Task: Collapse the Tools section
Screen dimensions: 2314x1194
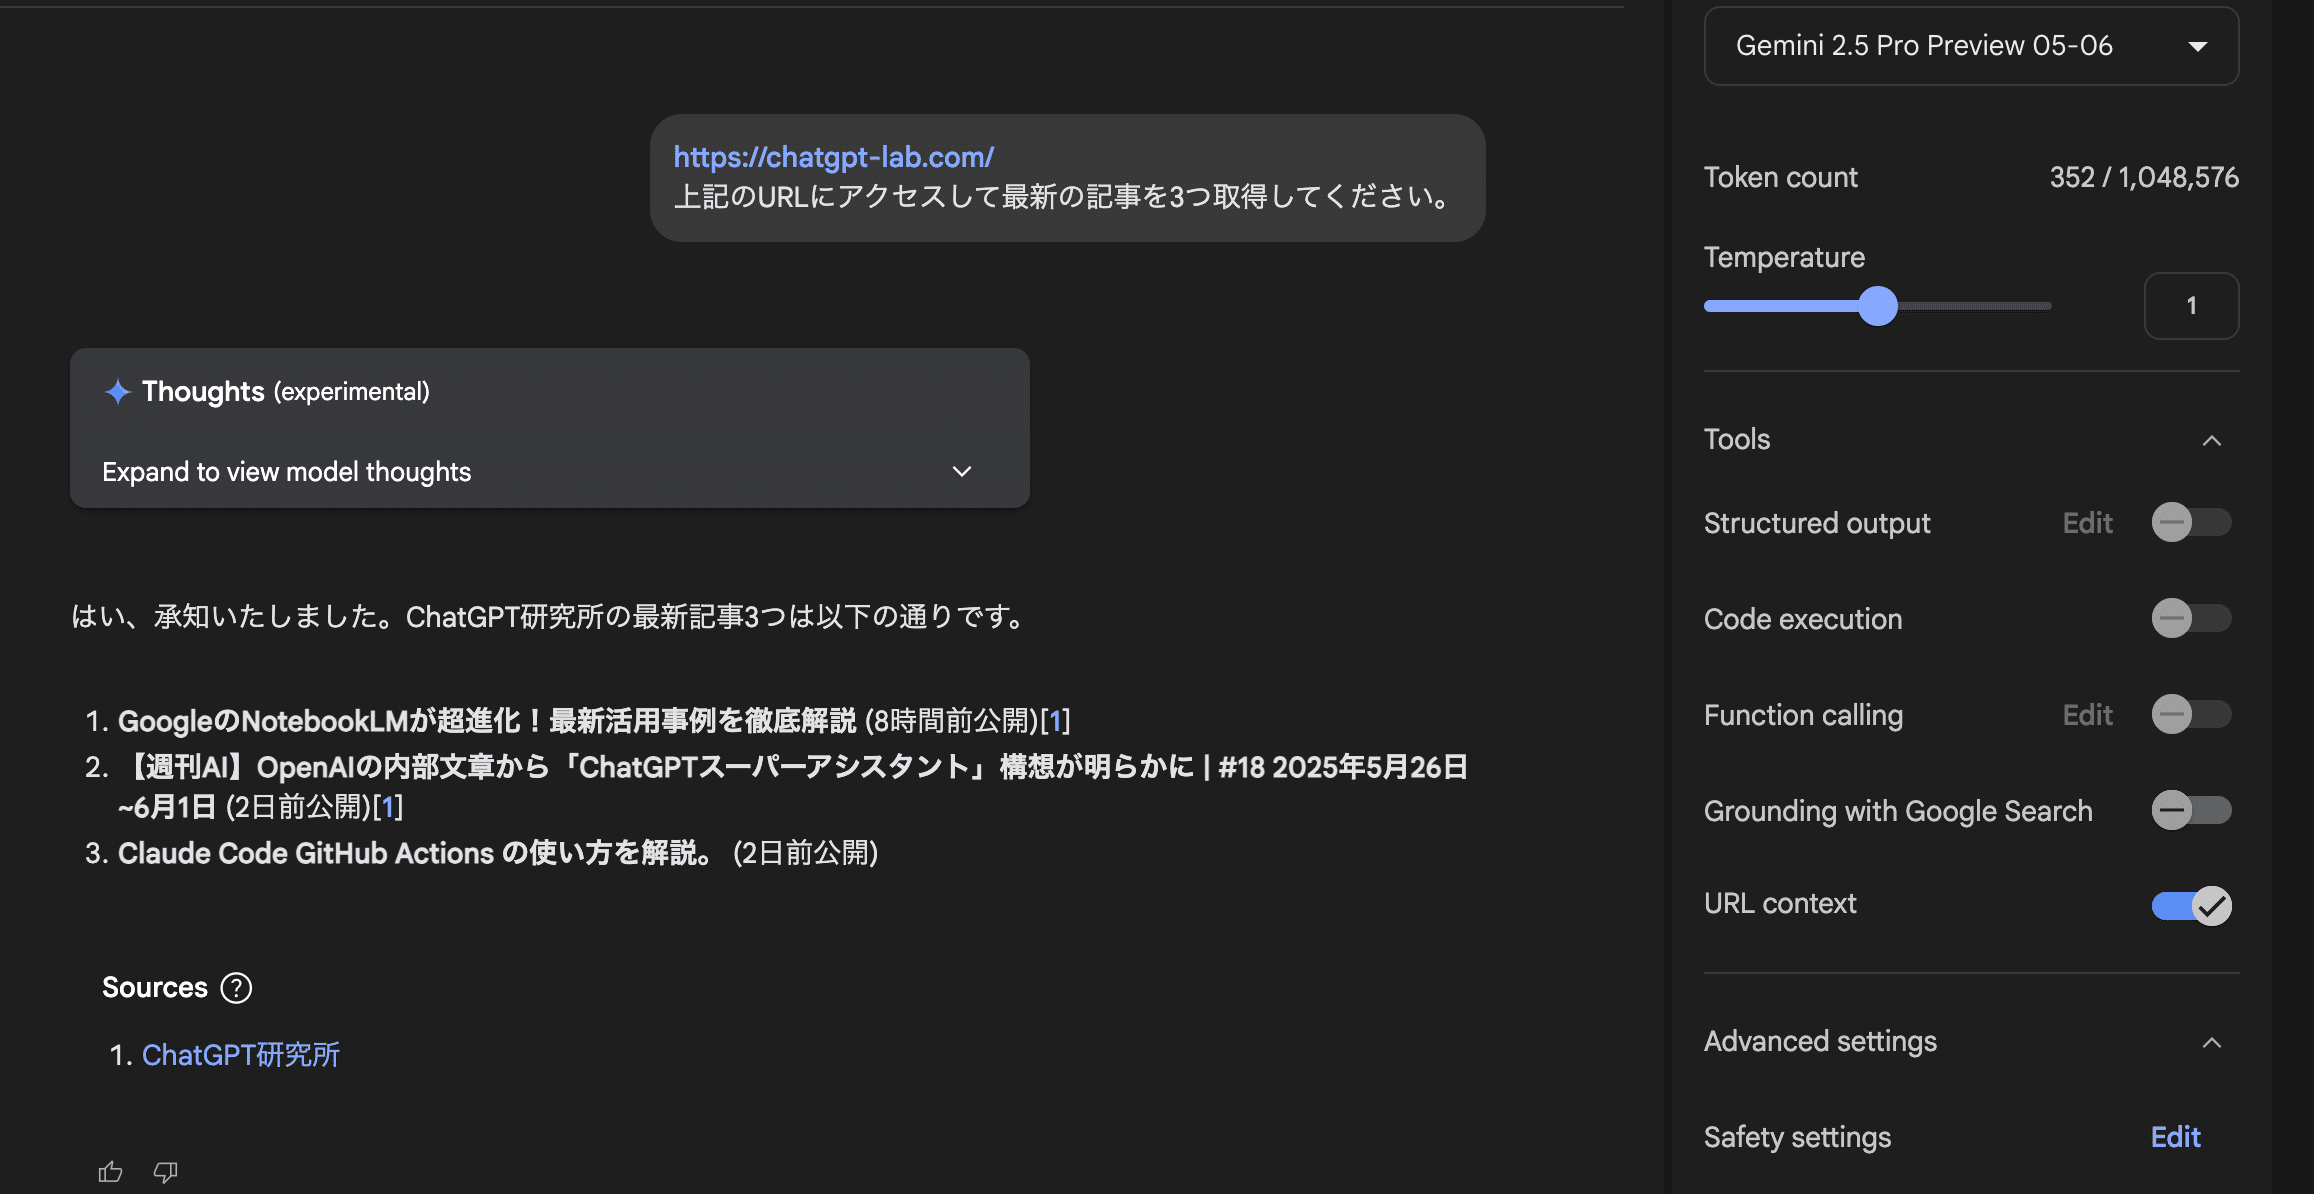Action: 2211,440
